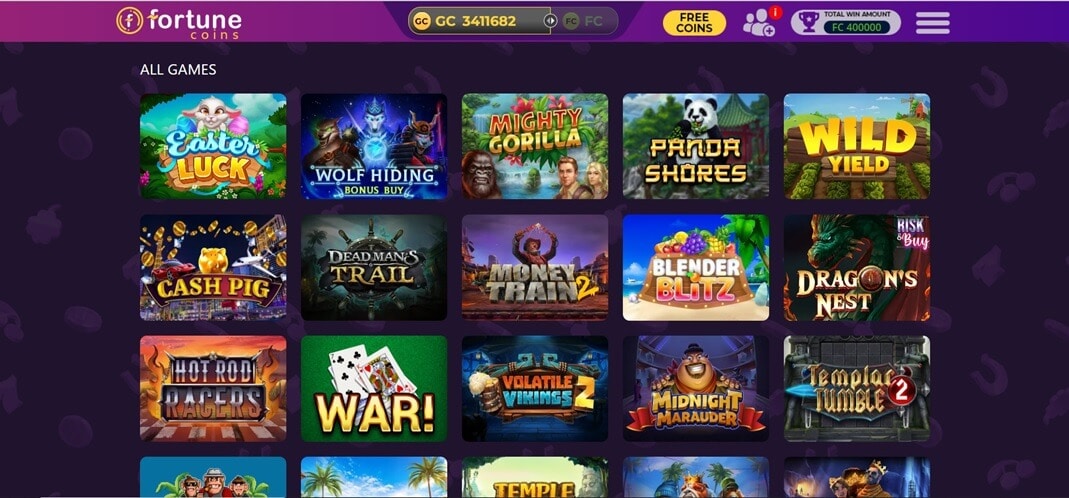Click the trophy total win icon
The height and width of the screenshot is (498, 1069).
[809, 22]
